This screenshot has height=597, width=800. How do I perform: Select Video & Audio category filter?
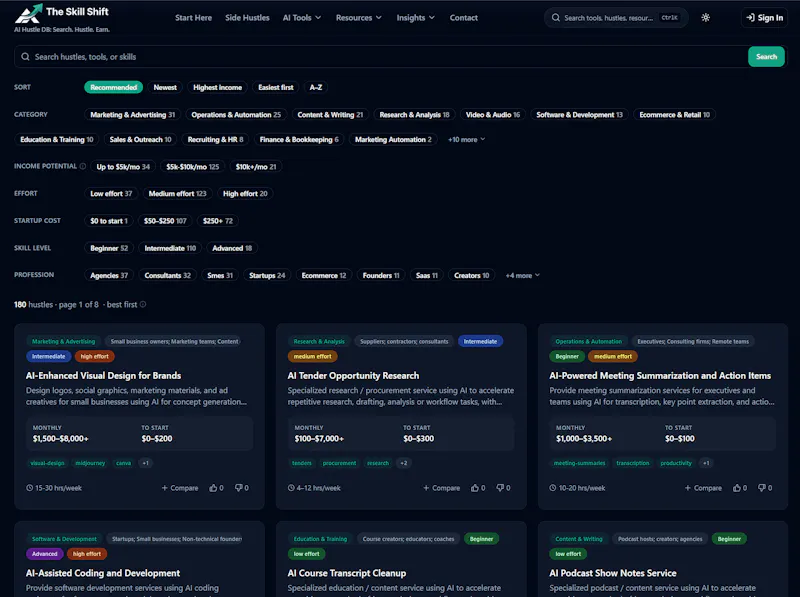[x=492, y=115]
